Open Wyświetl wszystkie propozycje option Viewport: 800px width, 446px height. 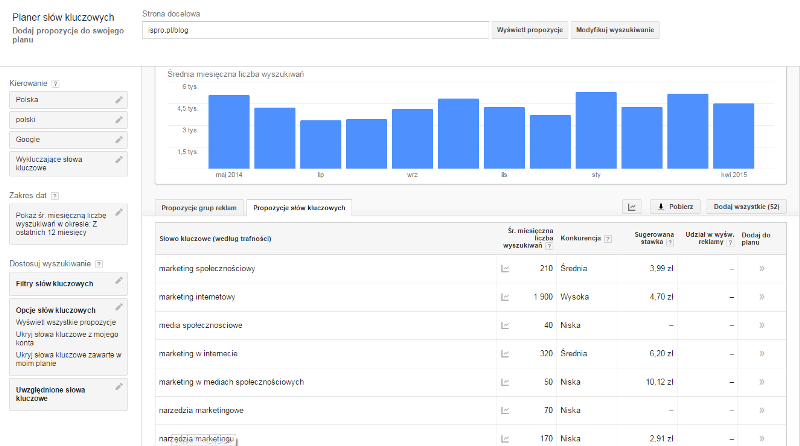click(x=66, y=323)
